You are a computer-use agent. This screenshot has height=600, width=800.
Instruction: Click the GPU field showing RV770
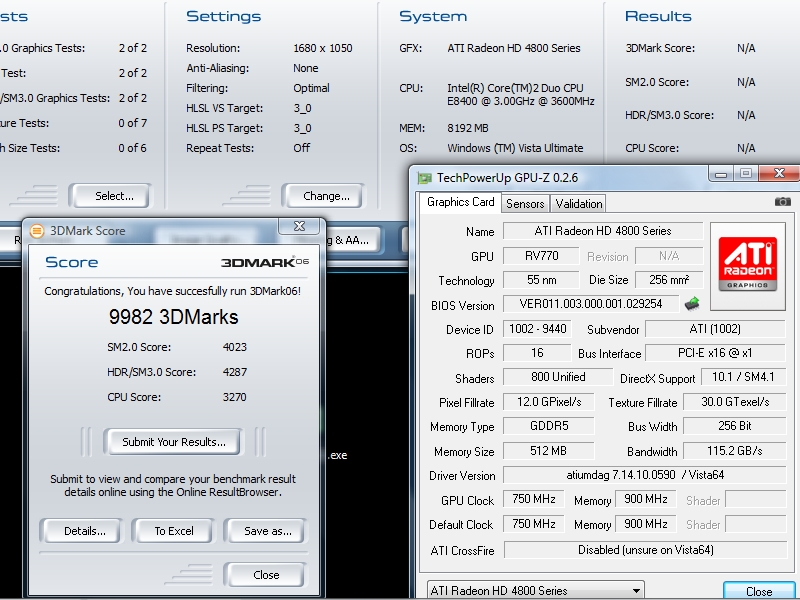point(541,256)
